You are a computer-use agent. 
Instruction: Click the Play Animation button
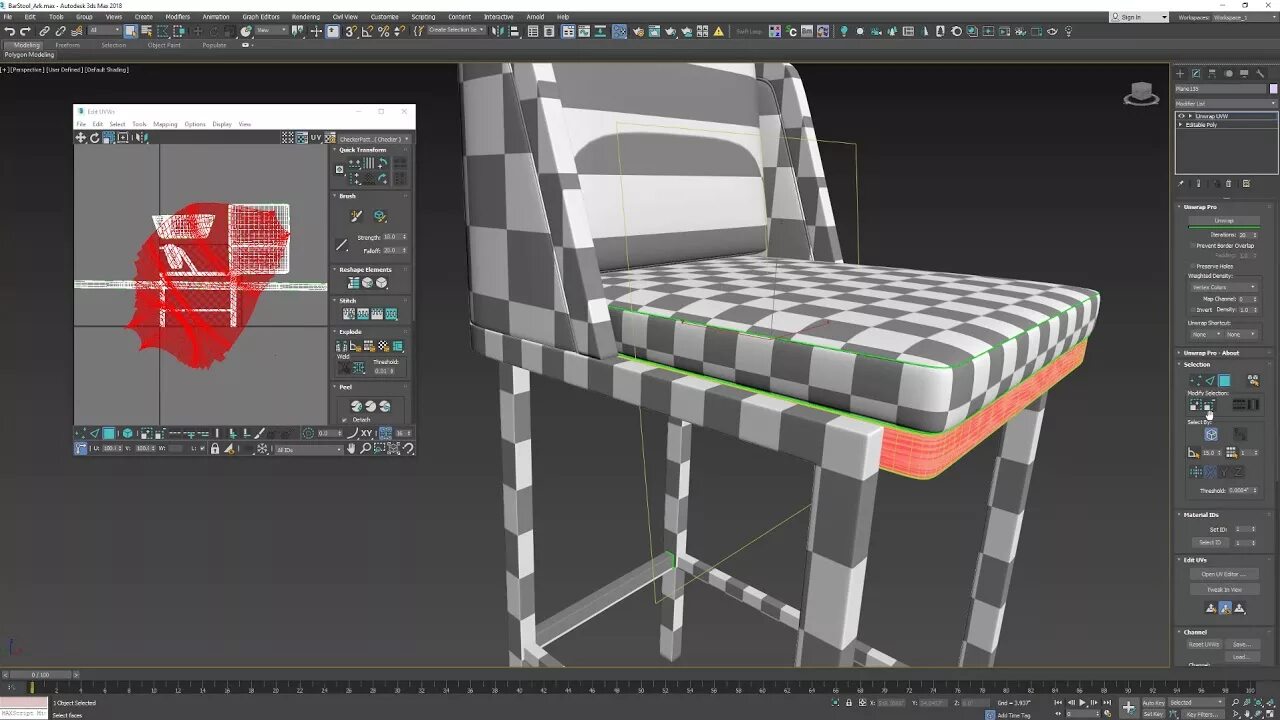coord(1083,703)
